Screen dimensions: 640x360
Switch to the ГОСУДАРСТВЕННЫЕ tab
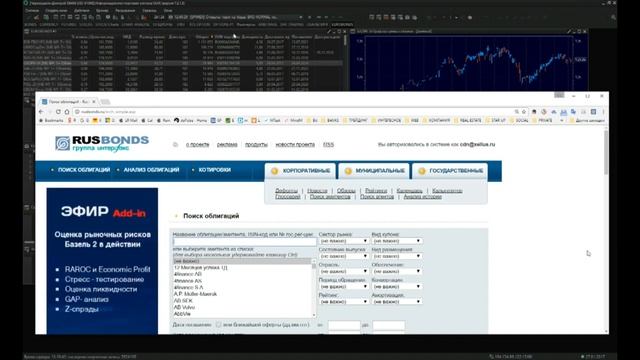coord(450,171)
